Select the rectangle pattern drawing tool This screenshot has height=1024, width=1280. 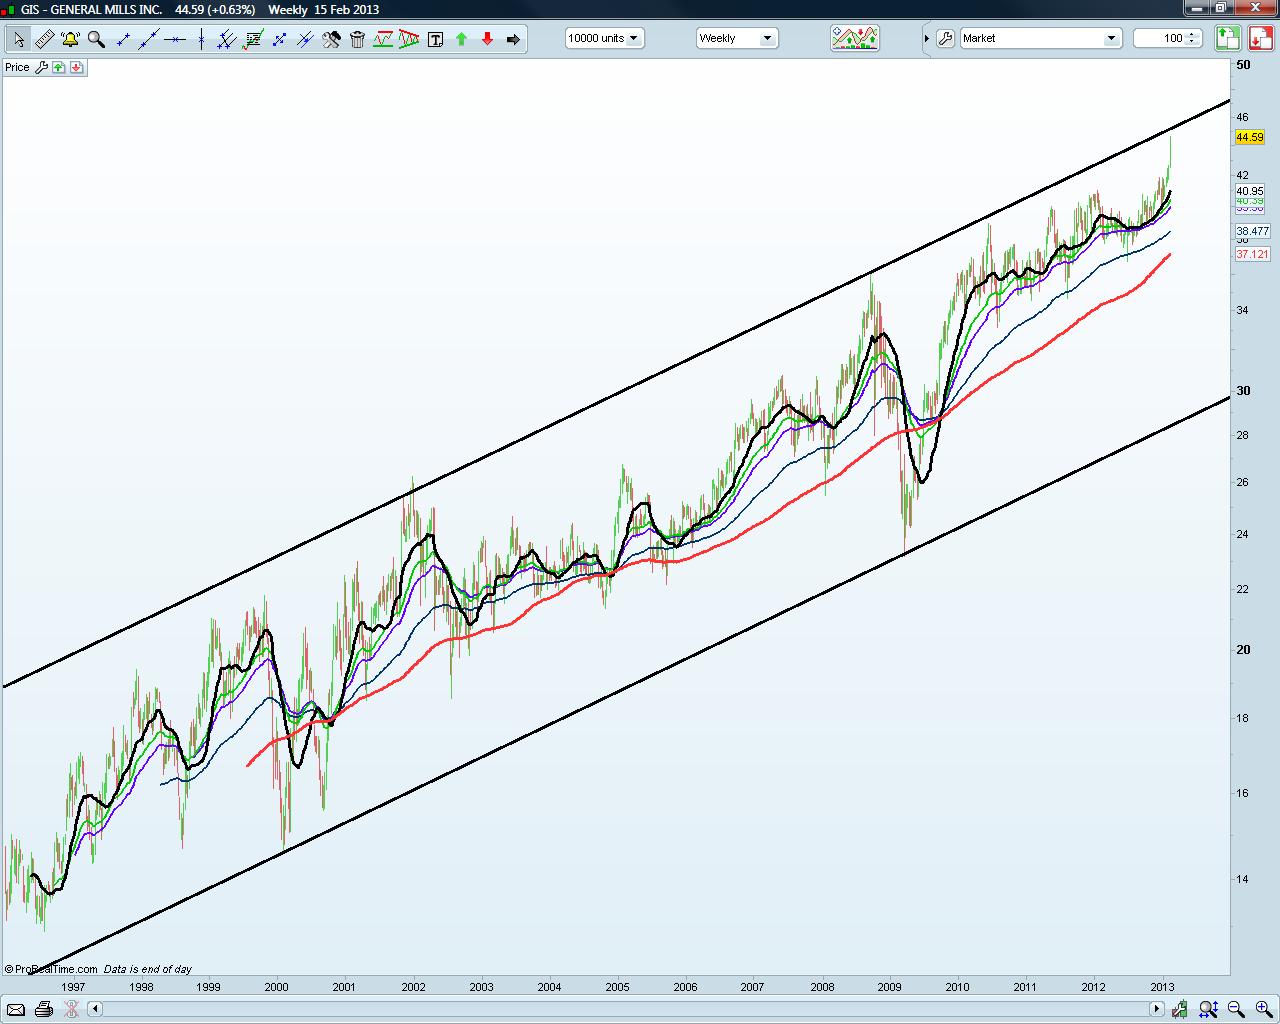point(383,39)
